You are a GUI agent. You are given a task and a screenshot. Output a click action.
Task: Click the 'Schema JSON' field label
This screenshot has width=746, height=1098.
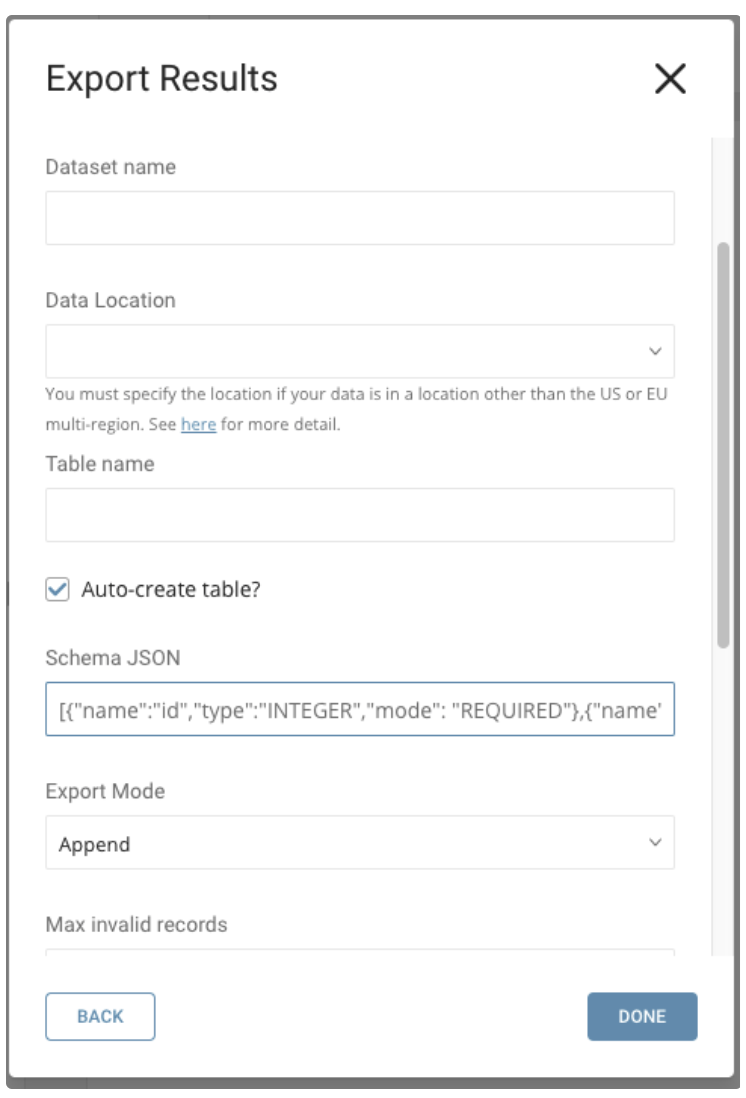(113, 657)
